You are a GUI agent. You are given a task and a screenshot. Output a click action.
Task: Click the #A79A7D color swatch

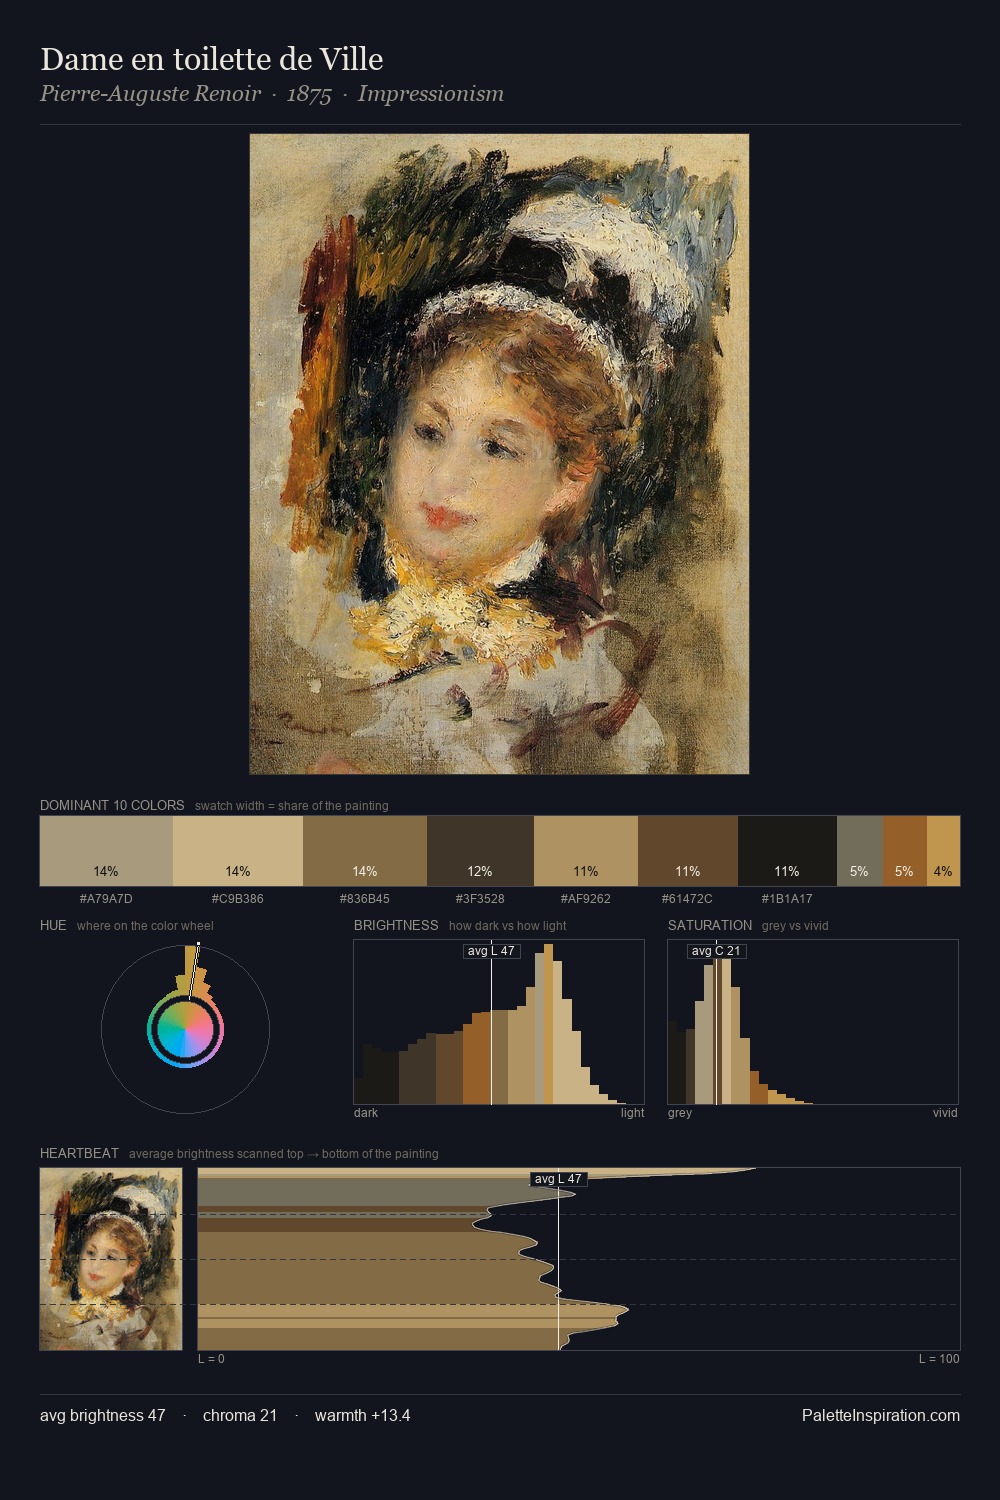[106, 851]
